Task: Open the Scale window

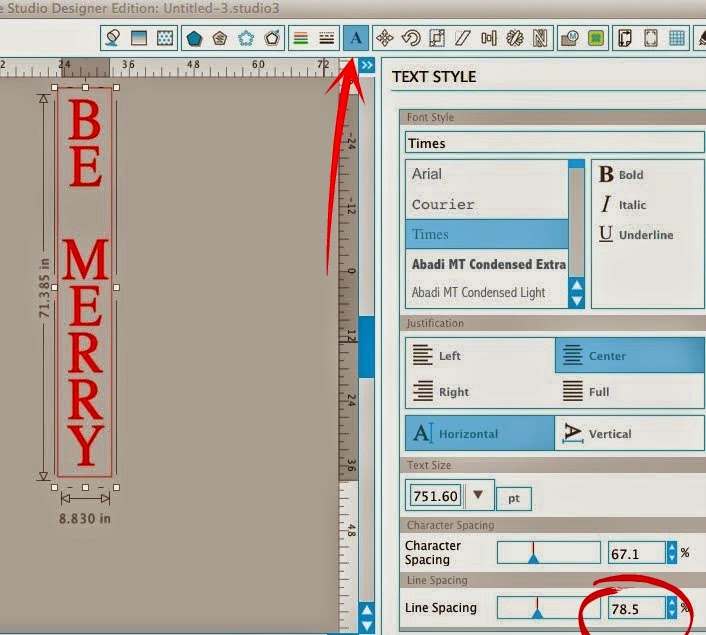Action: (x=437, y=38)
